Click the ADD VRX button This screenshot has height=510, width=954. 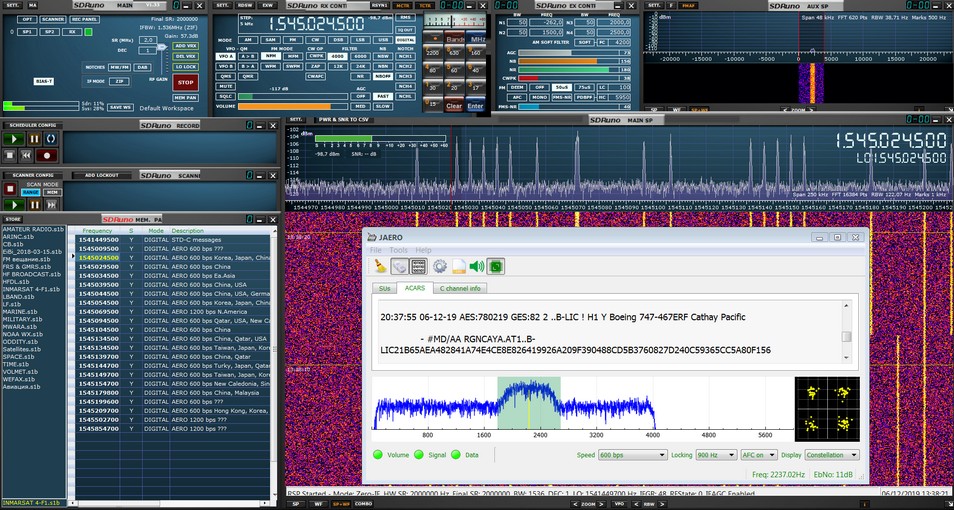pos(185,46)
